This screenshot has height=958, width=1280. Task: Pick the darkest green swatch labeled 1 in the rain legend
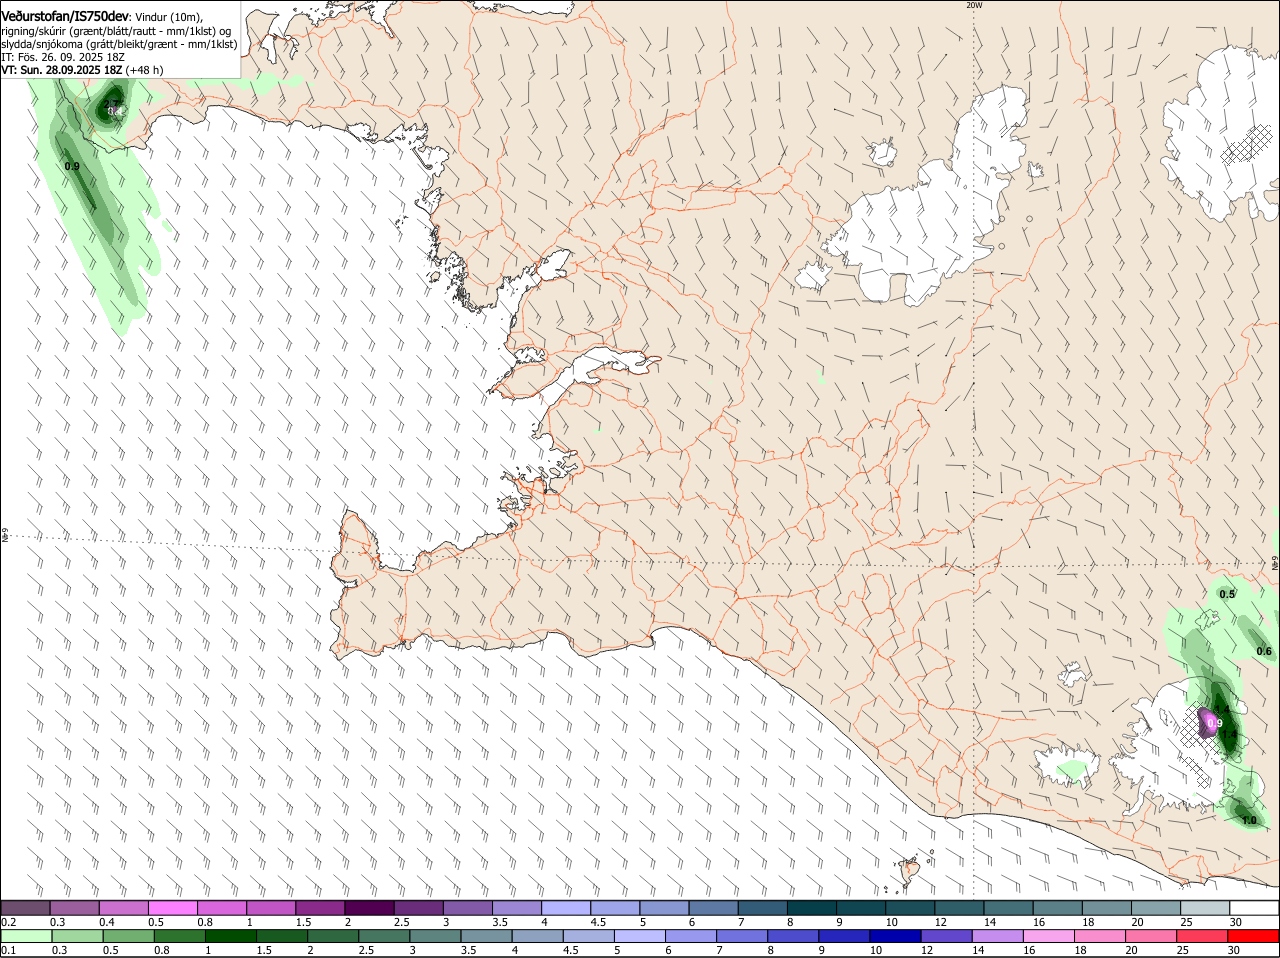[x=230, y=937]
